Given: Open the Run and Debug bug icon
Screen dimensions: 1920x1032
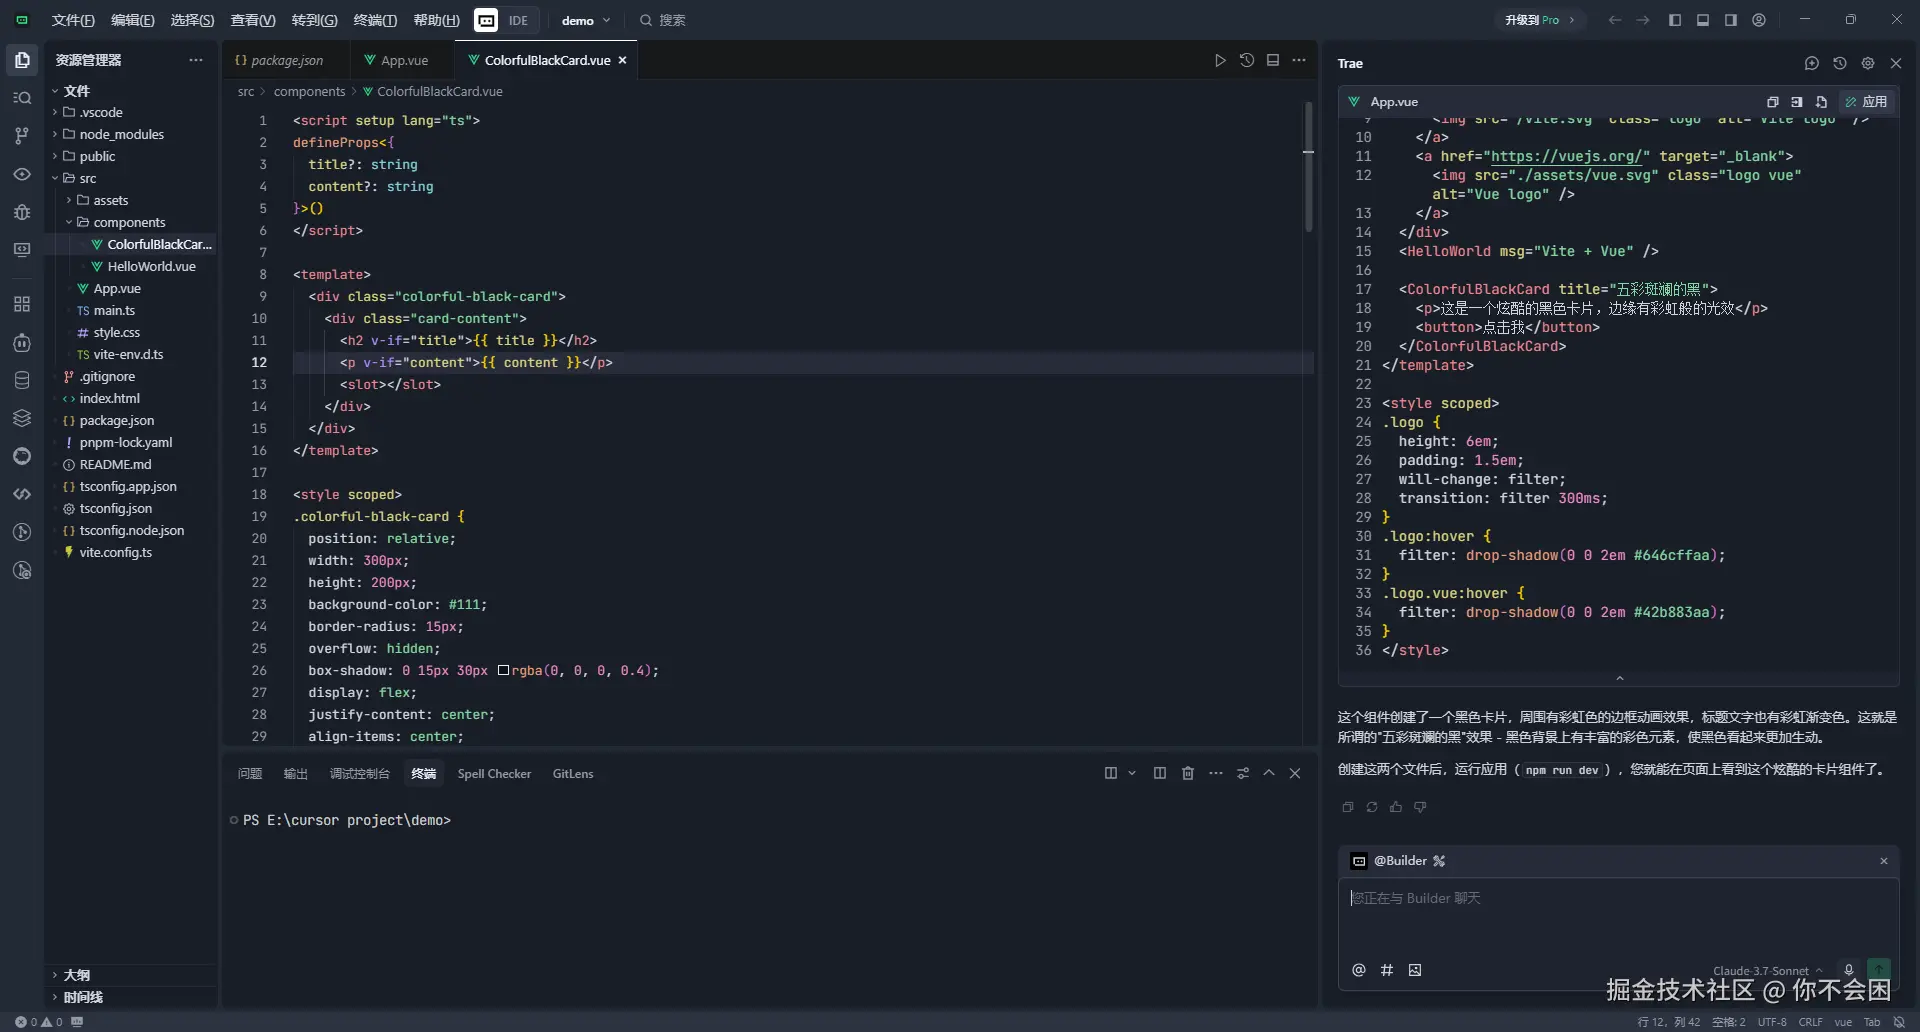Looking at the screenshot, I should 22,212.
